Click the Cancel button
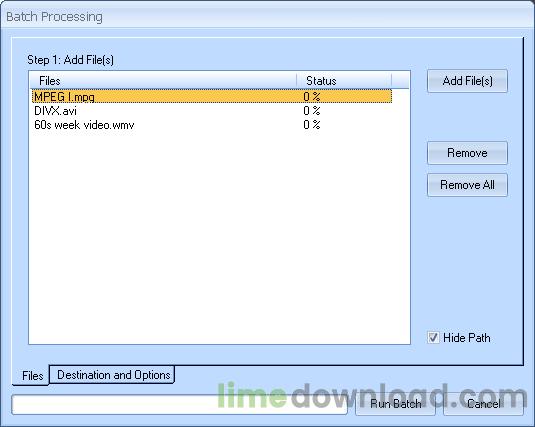 (x=483, y=404)
